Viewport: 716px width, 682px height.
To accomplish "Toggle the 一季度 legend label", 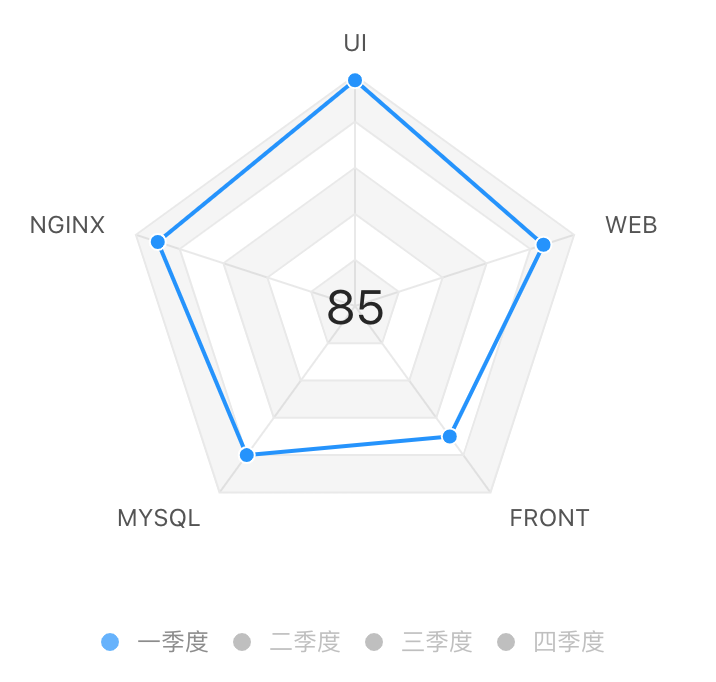I will tap(173, 642).
